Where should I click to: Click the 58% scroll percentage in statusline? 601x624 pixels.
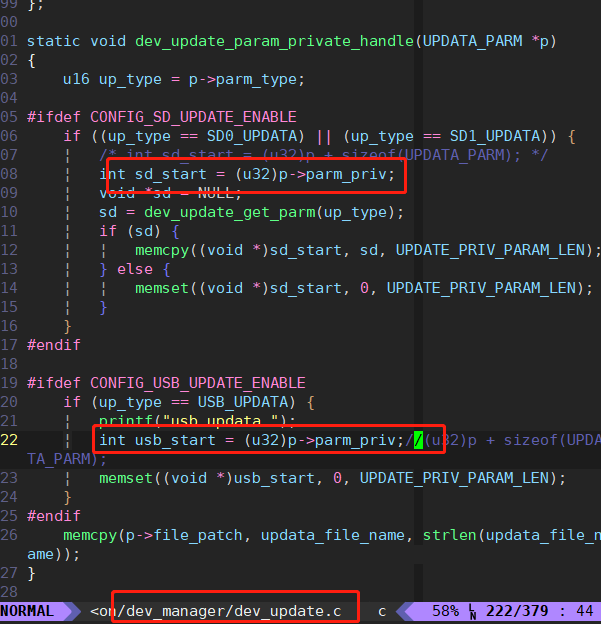(445, 611)
